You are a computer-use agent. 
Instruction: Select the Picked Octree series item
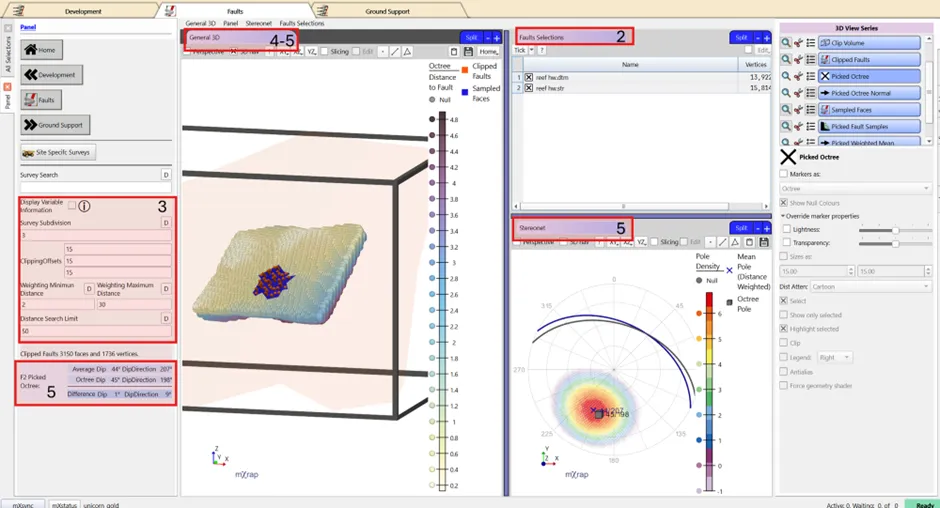[x=868, y=76]
